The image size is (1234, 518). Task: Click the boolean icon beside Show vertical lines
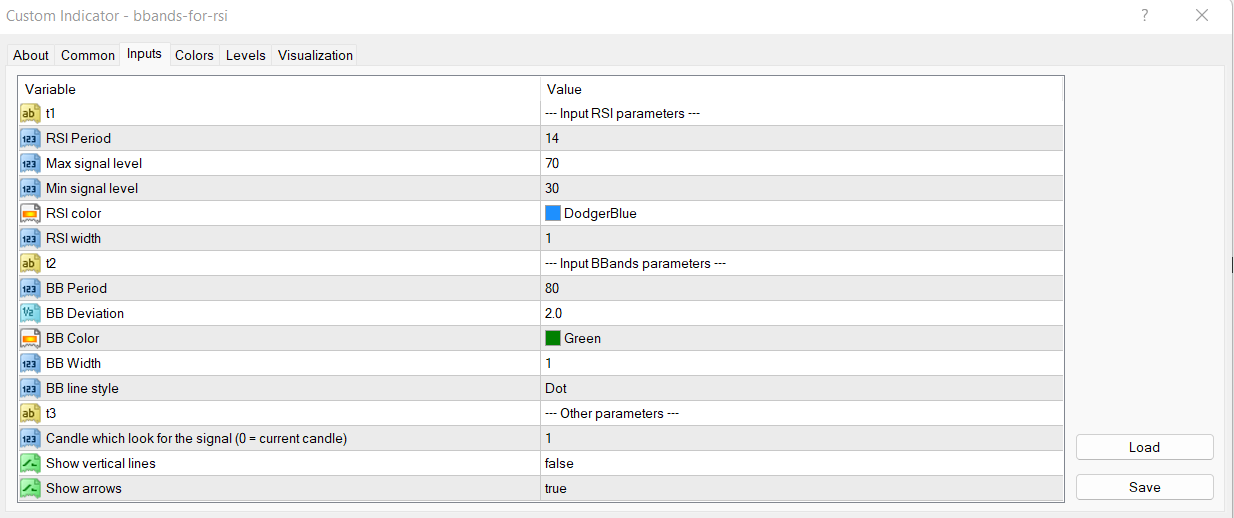[30, 463]
